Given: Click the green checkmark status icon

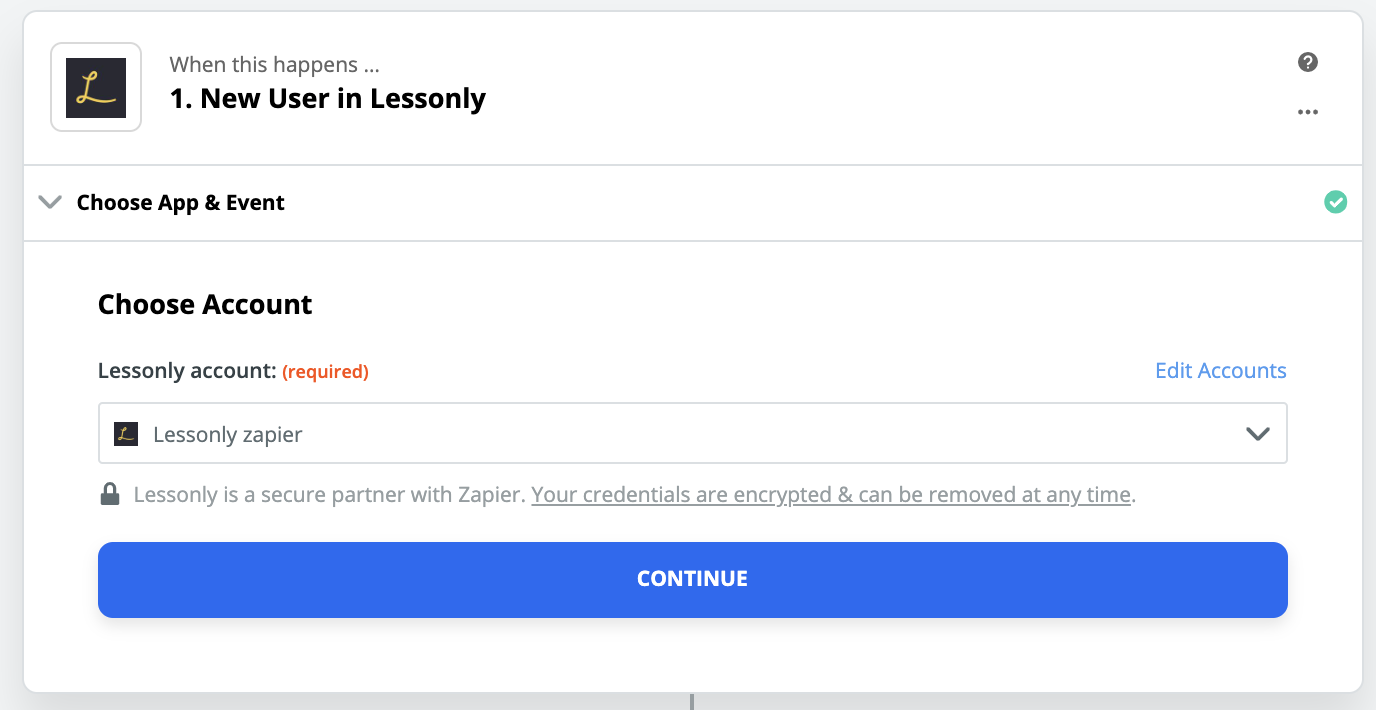Looking at the screenshot, I should coord(1335,202).
